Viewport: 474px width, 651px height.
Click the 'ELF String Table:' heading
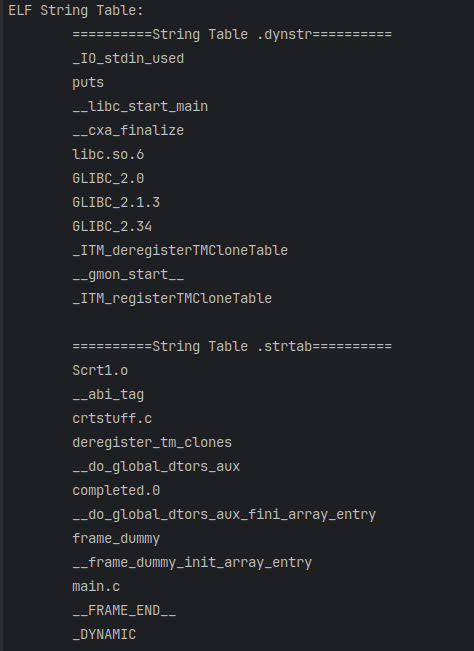pyautogui.click(x=76, y=10)
